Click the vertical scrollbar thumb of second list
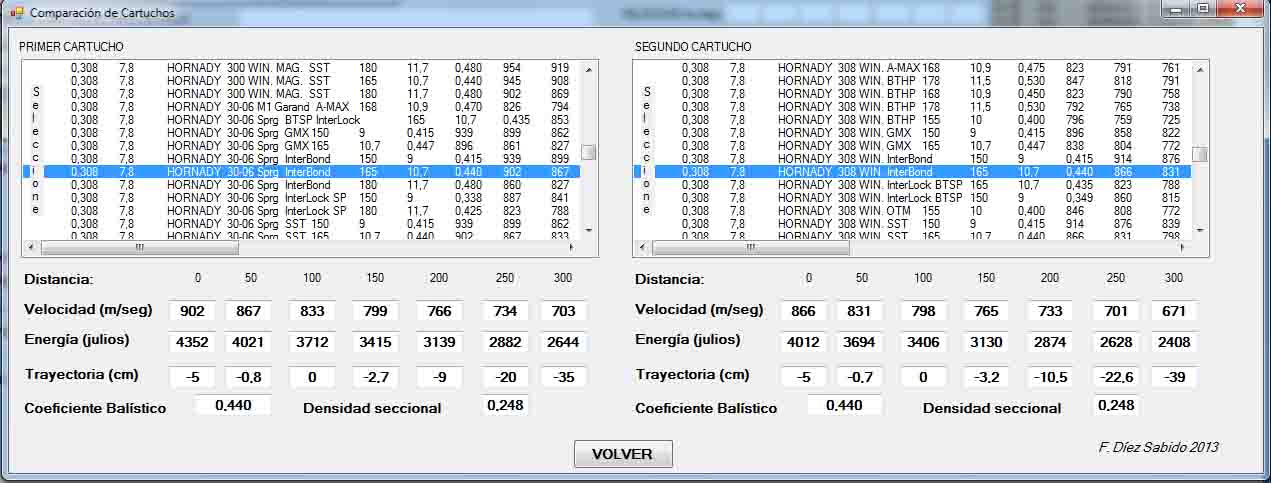The image size is (1271, 483). 1199,154
